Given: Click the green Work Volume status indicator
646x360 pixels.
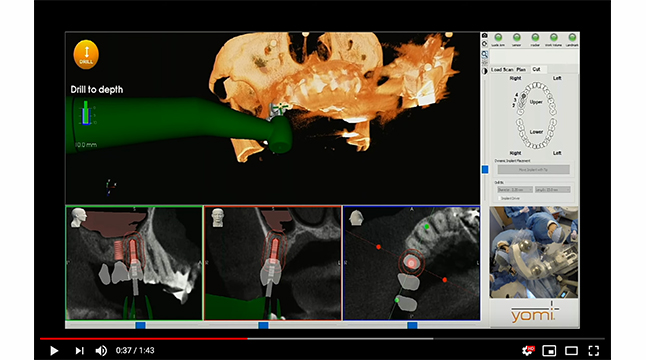Looking at the screenshot, I should click(554, 37).
